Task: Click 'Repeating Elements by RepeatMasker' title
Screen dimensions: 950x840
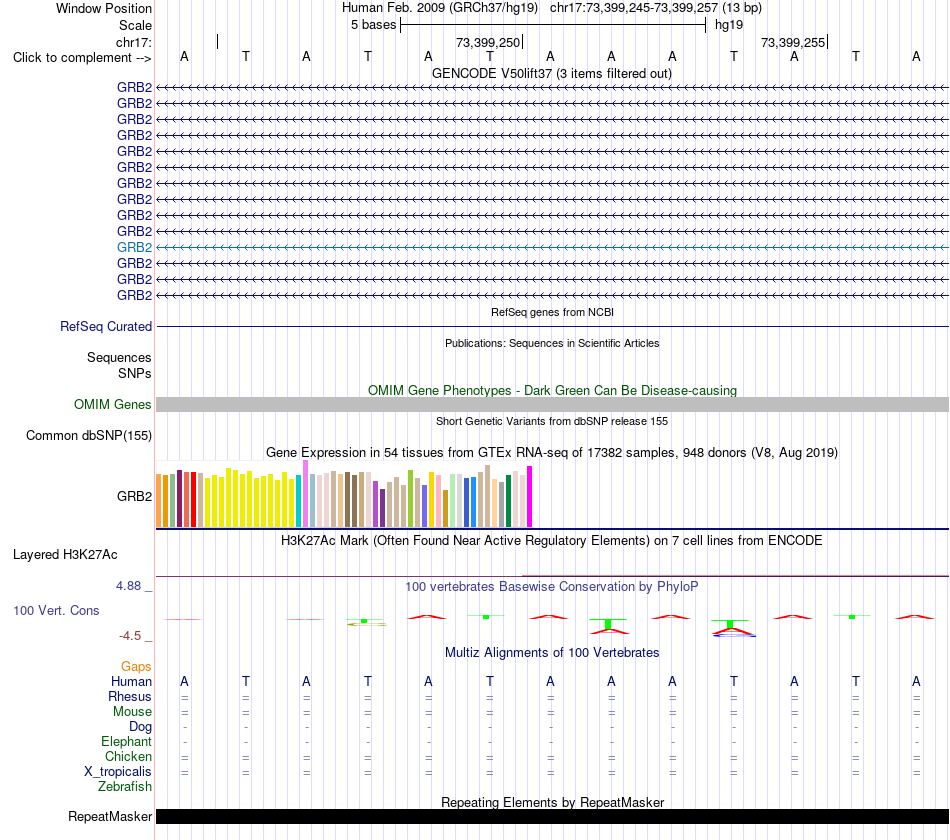Action: pos(553,802)
